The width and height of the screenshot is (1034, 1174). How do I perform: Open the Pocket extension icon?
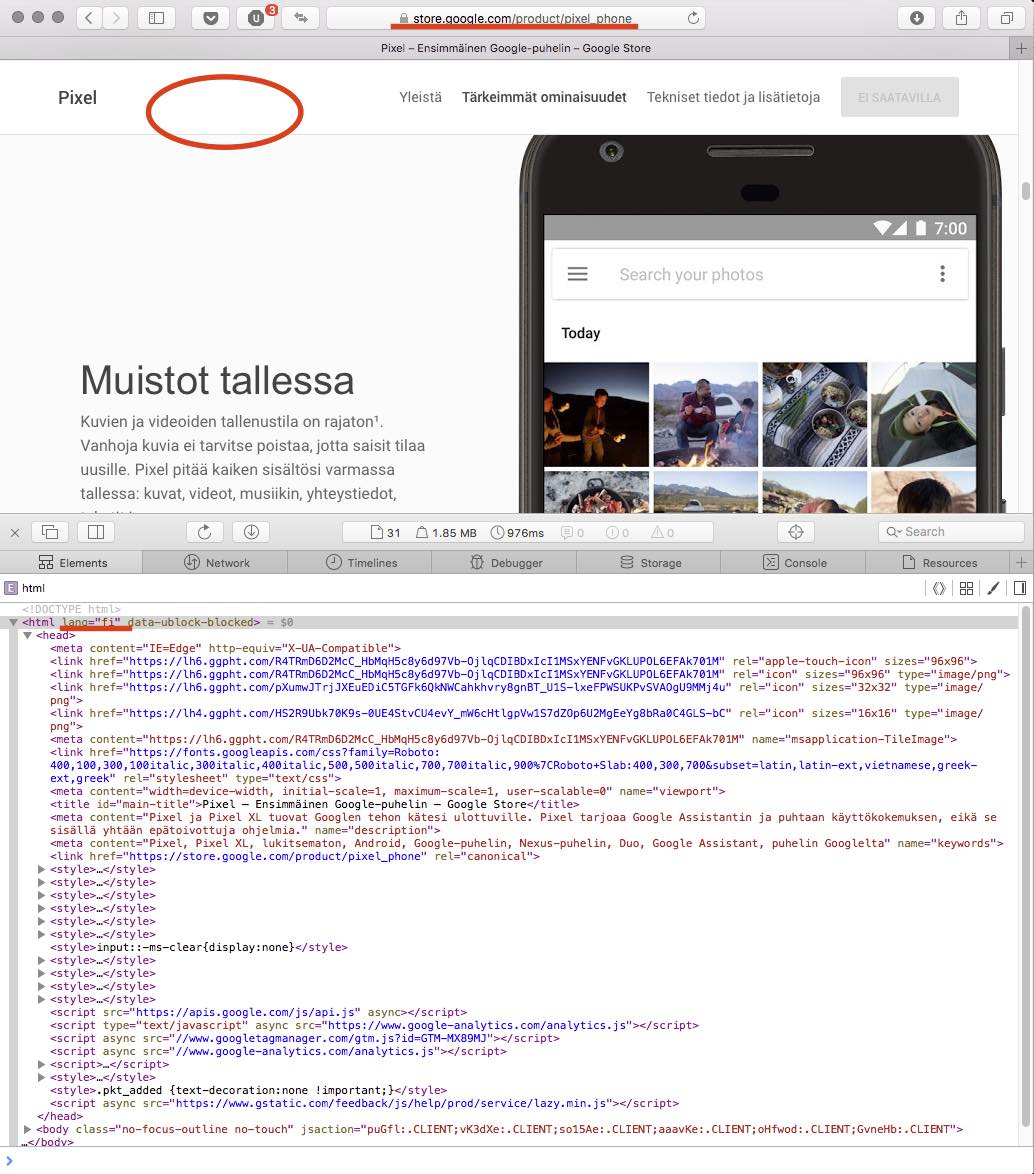pyautogui.click(x=210, y=17)
